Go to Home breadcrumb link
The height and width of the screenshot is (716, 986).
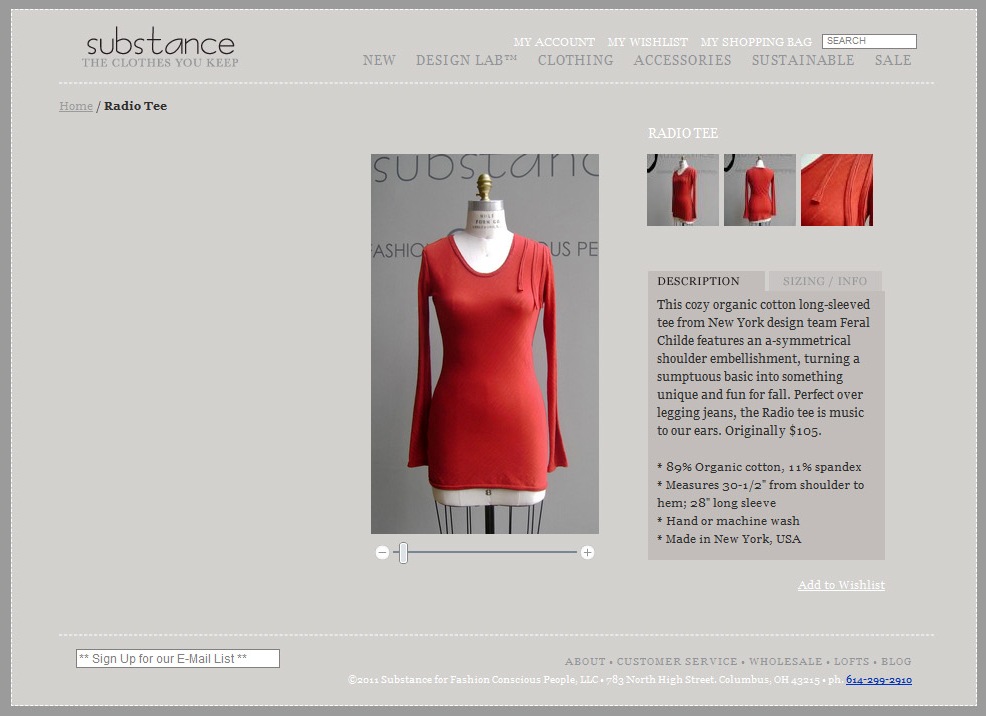[76, 106]
